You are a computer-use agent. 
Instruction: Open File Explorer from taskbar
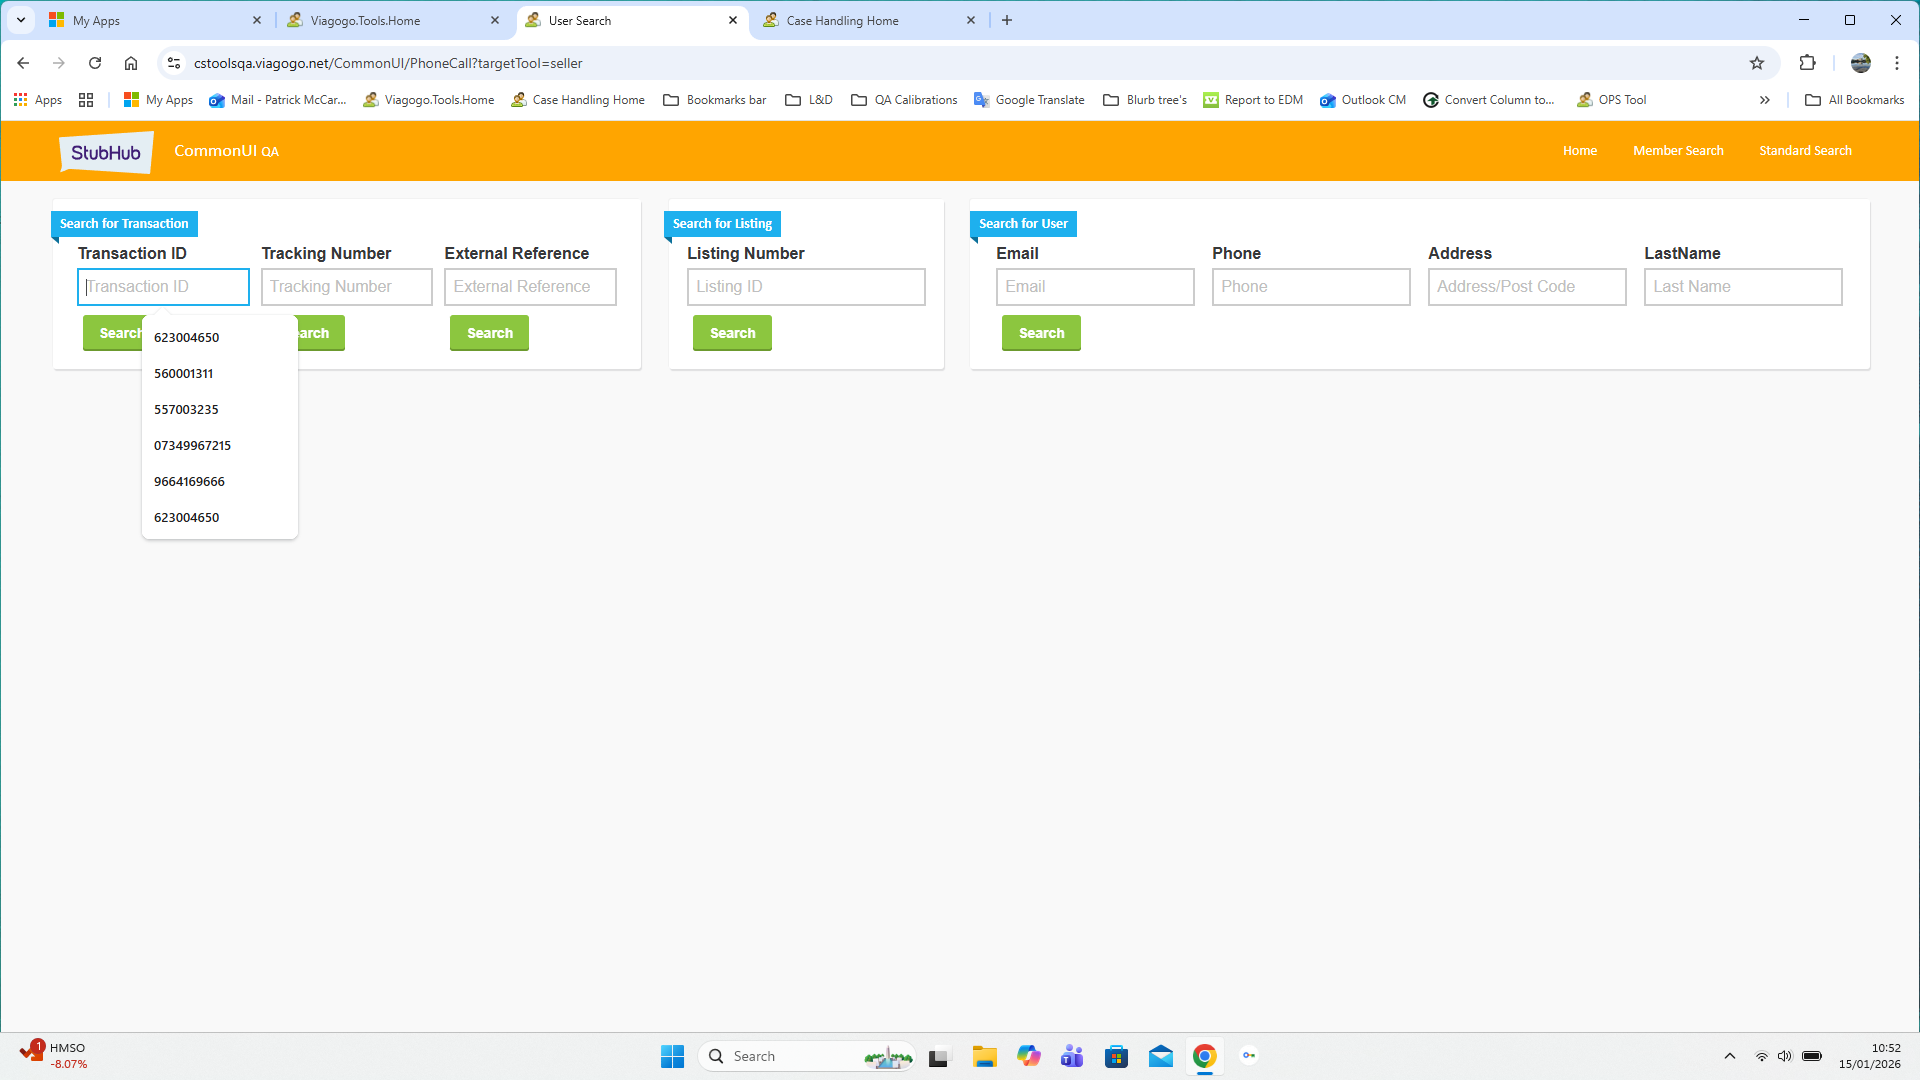(984, 1056)
